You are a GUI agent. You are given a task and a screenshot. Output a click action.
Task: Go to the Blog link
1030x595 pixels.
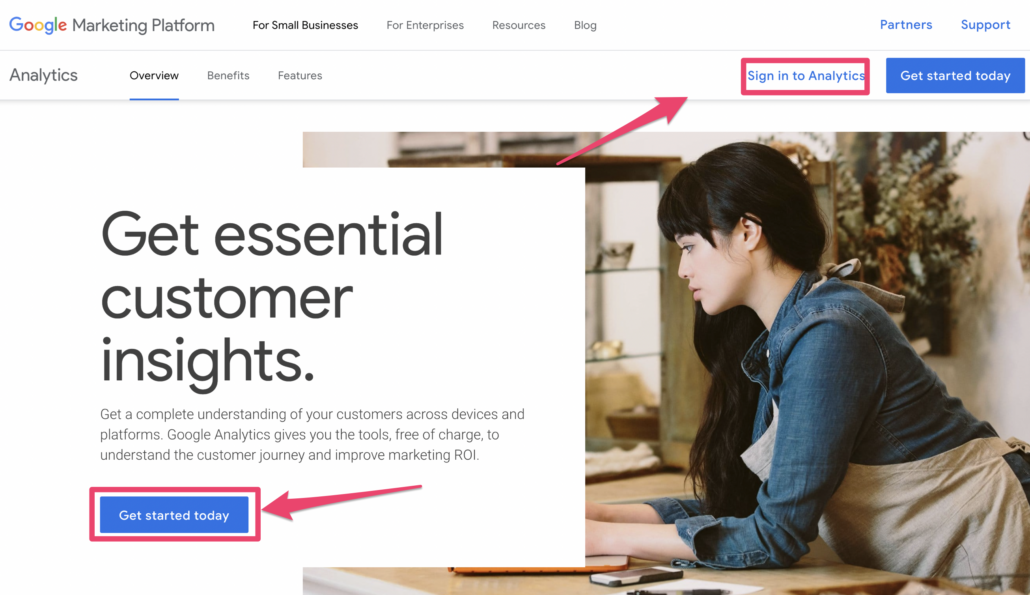point(585,25)
